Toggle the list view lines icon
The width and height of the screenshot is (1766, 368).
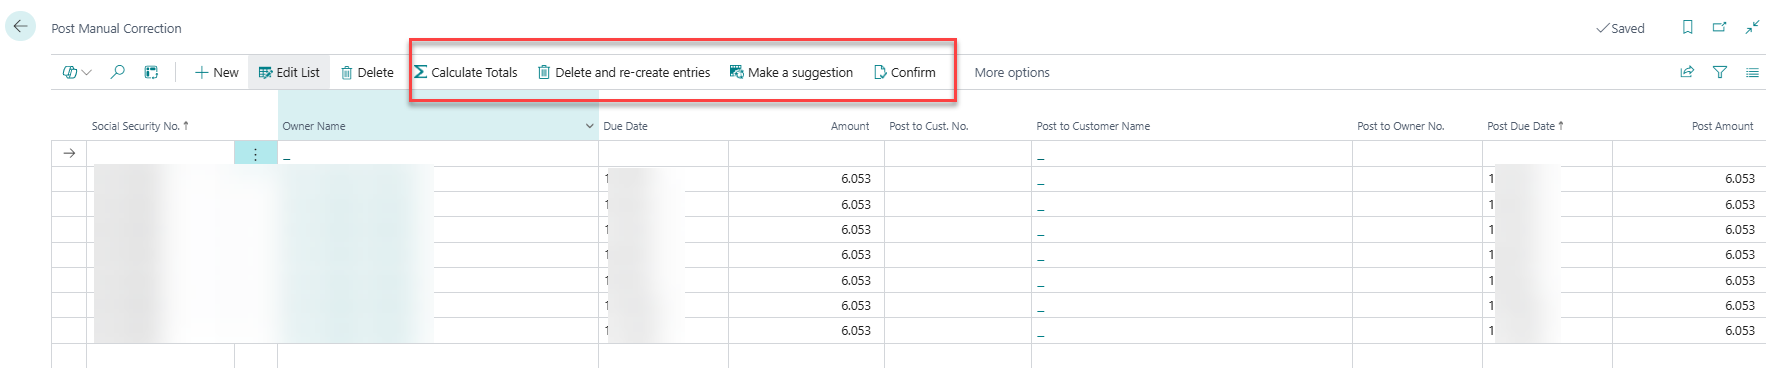(x=1752, y=72)
